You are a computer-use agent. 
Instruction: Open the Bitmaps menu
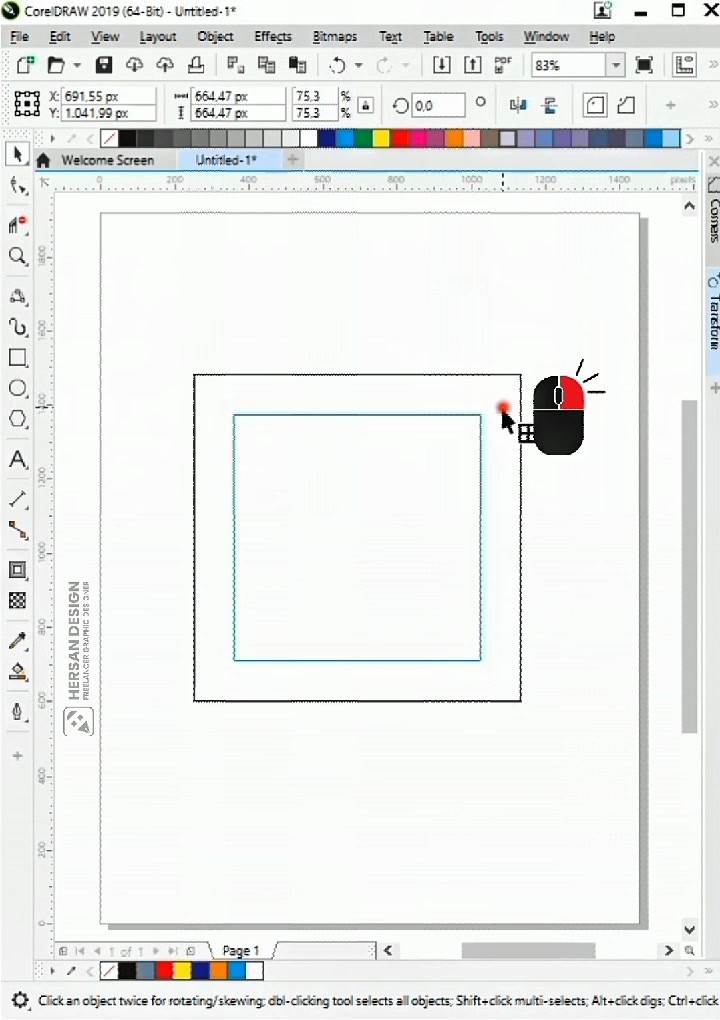[334, 37]
